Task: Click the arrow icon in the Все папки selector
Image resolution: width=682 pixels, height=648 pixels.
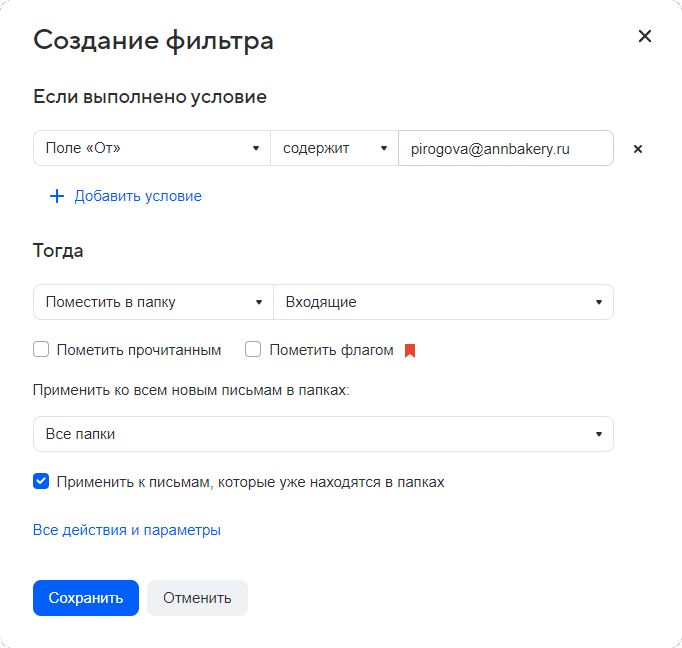Action: point(598,434)
